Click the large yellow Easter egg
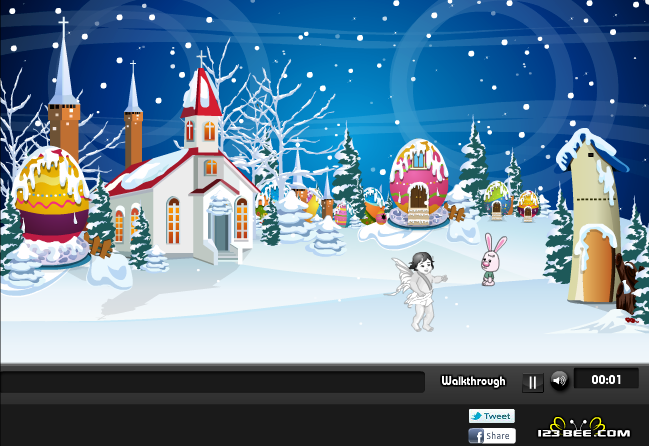649x446 pixels. 50,194
